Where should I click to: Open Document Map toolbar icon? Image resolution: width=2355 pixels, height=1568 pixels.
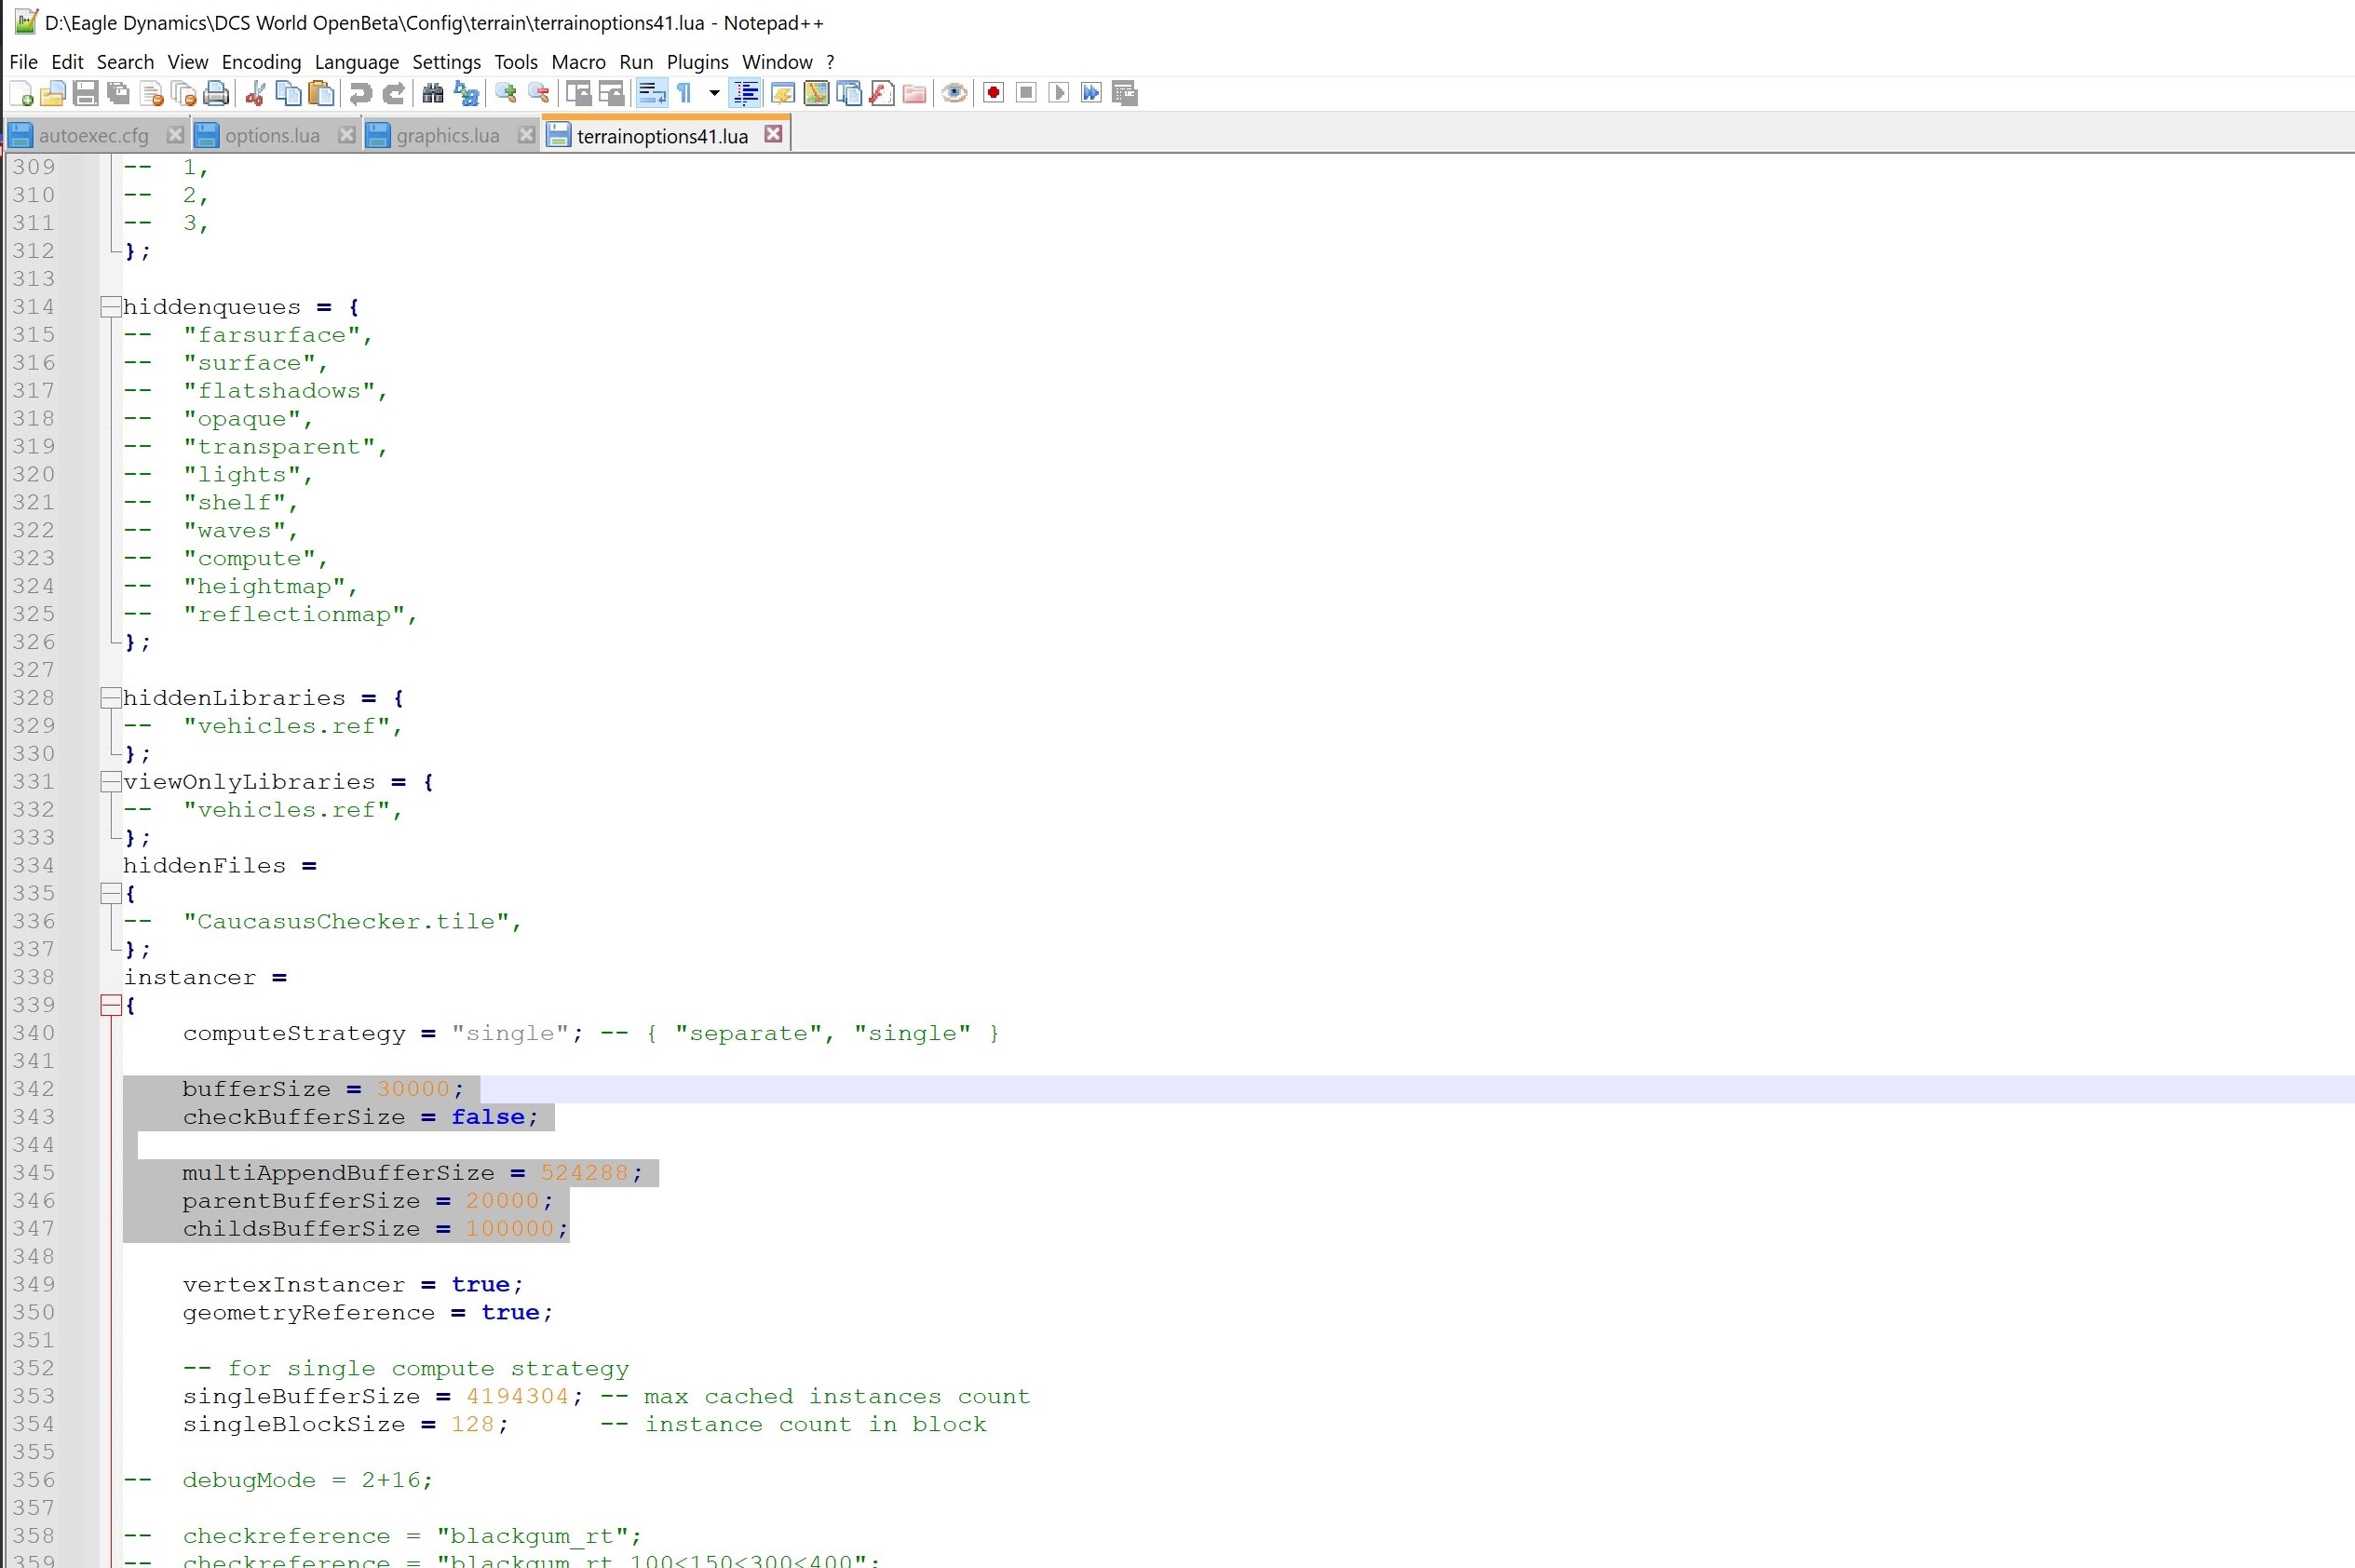click(816, 94)
